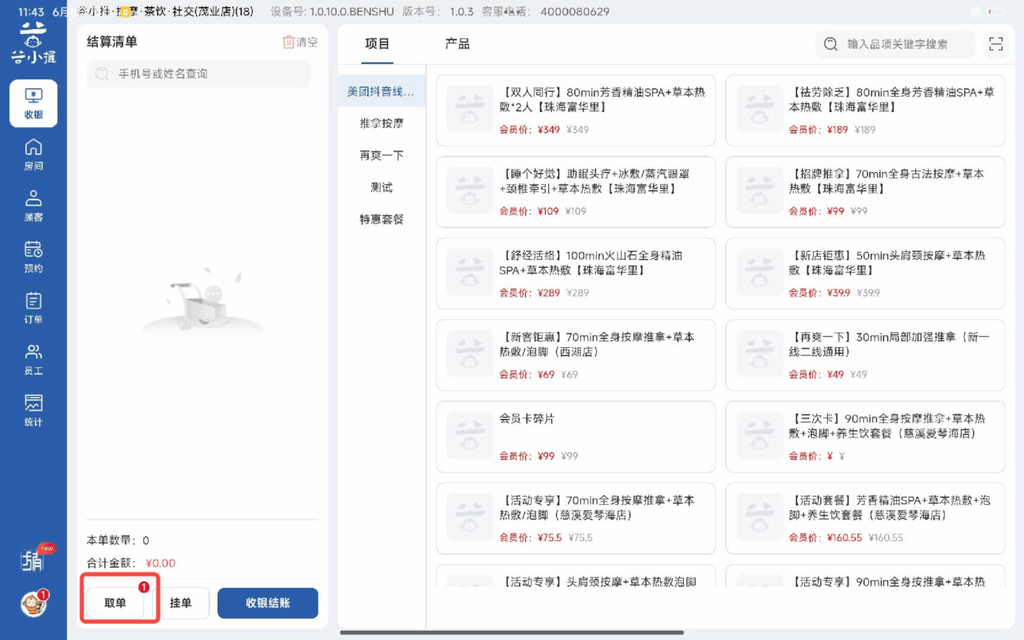1024x640 pixels.
Task: Switch to the 项目 tab
Action: click(x=377, y=44)
